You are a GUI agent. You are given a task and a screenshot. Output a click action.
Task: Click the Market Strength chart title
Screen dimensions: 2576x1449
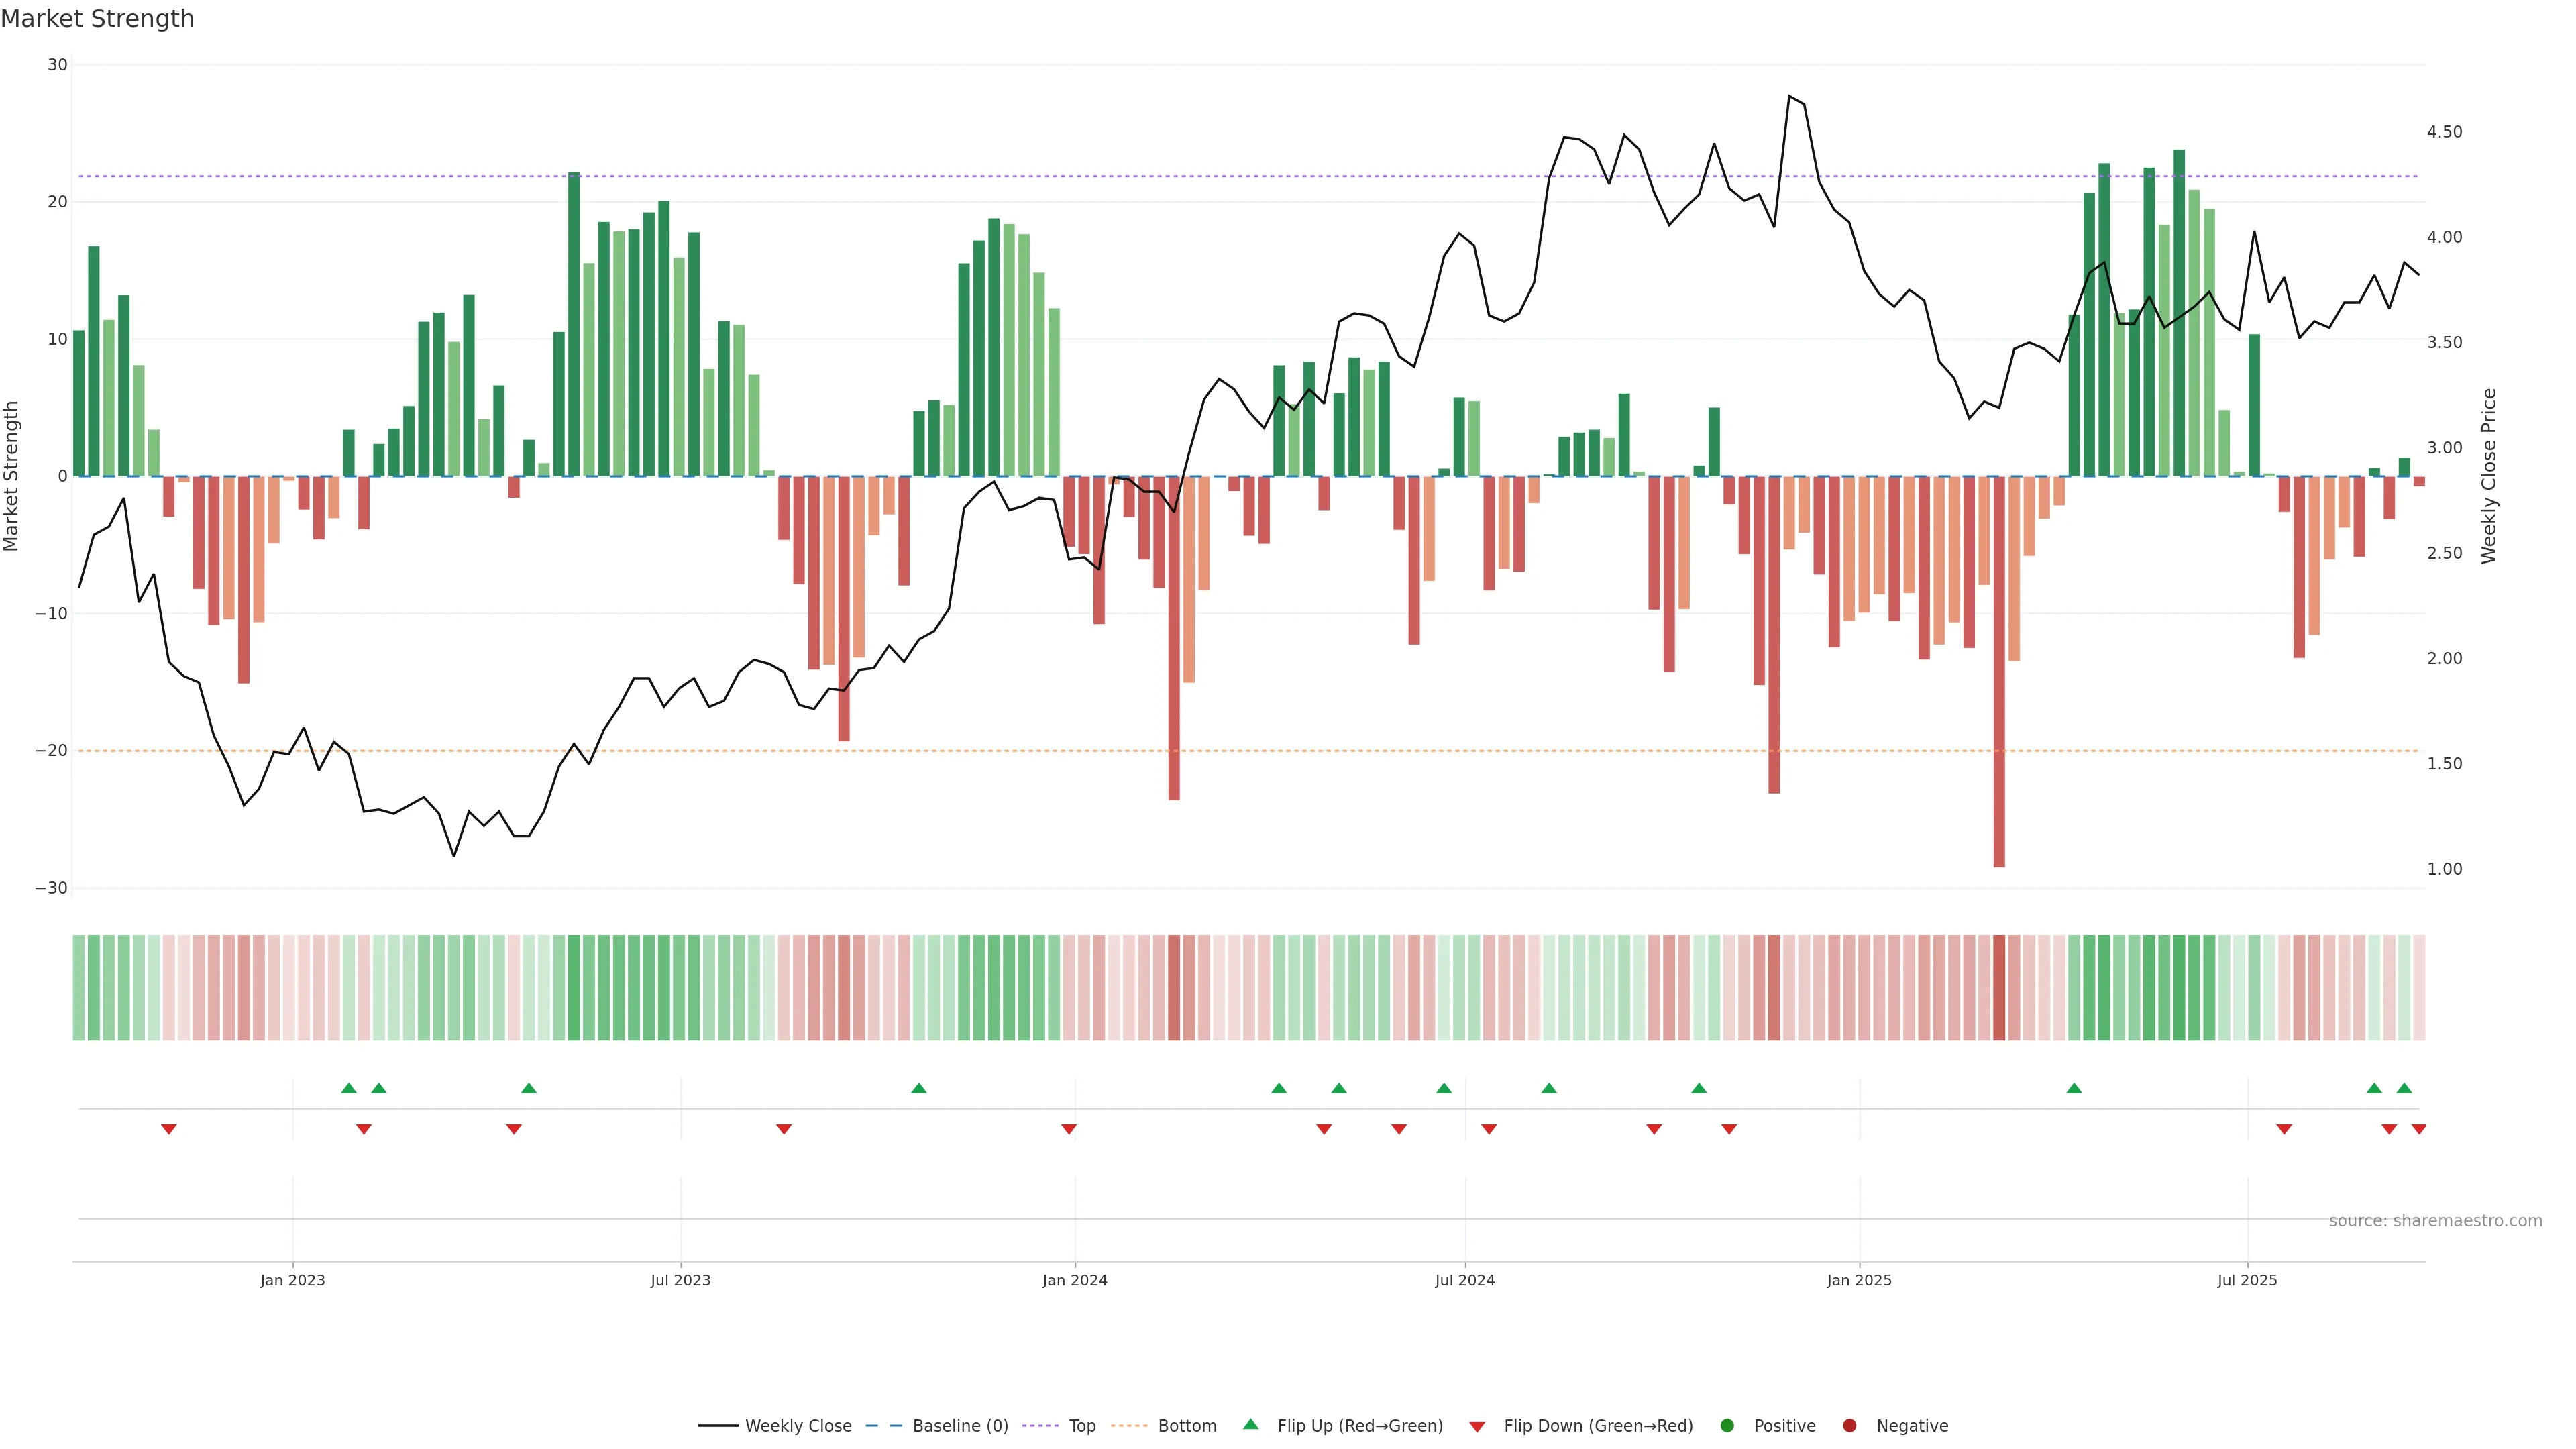[97, 19]
